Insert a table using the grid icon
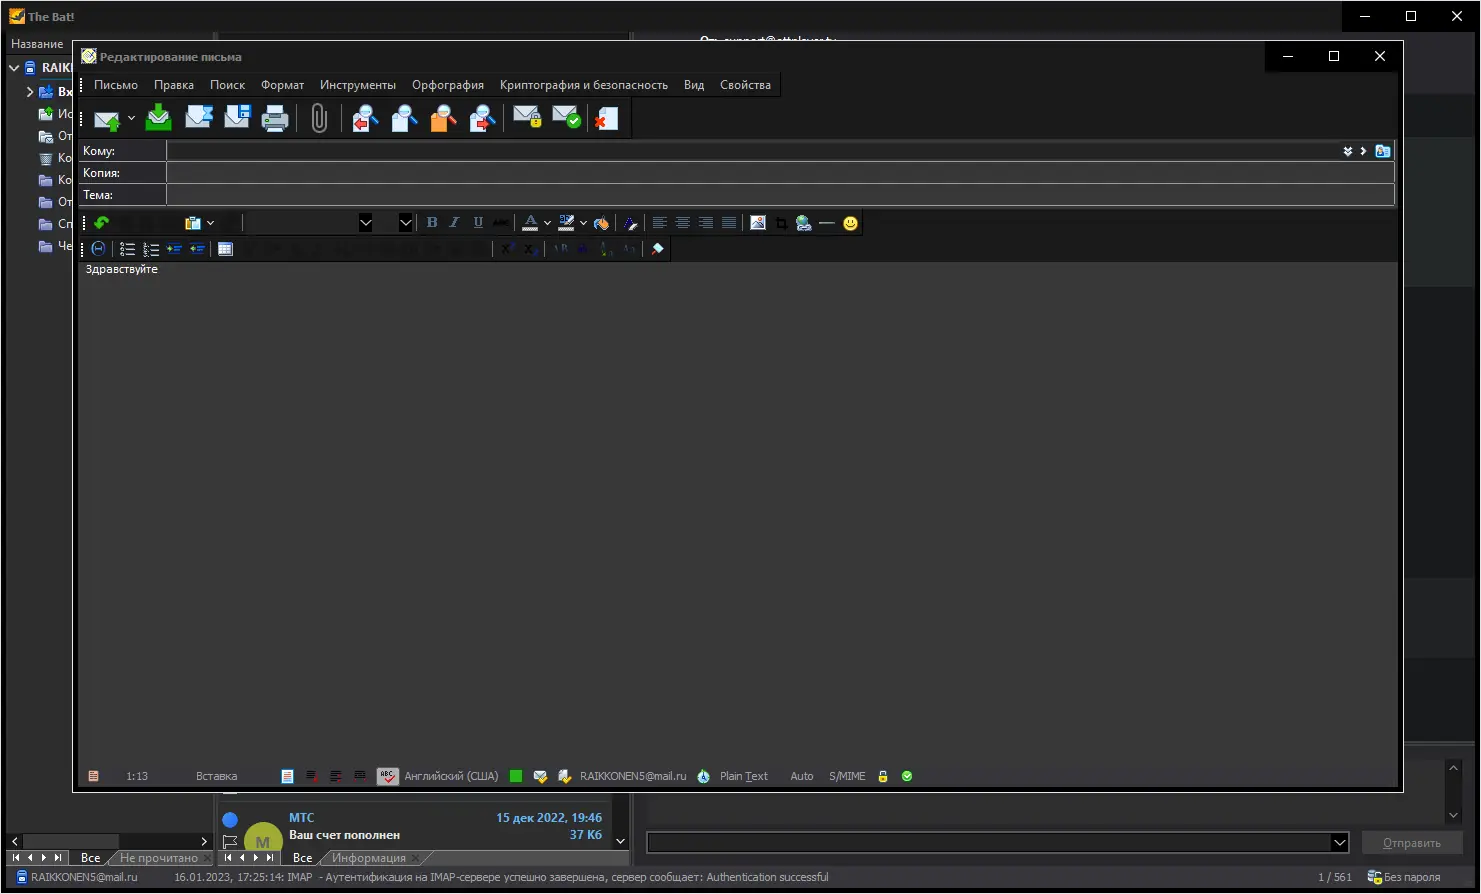The width and height of the screenshot is (1481, 894). coord(225,249)
